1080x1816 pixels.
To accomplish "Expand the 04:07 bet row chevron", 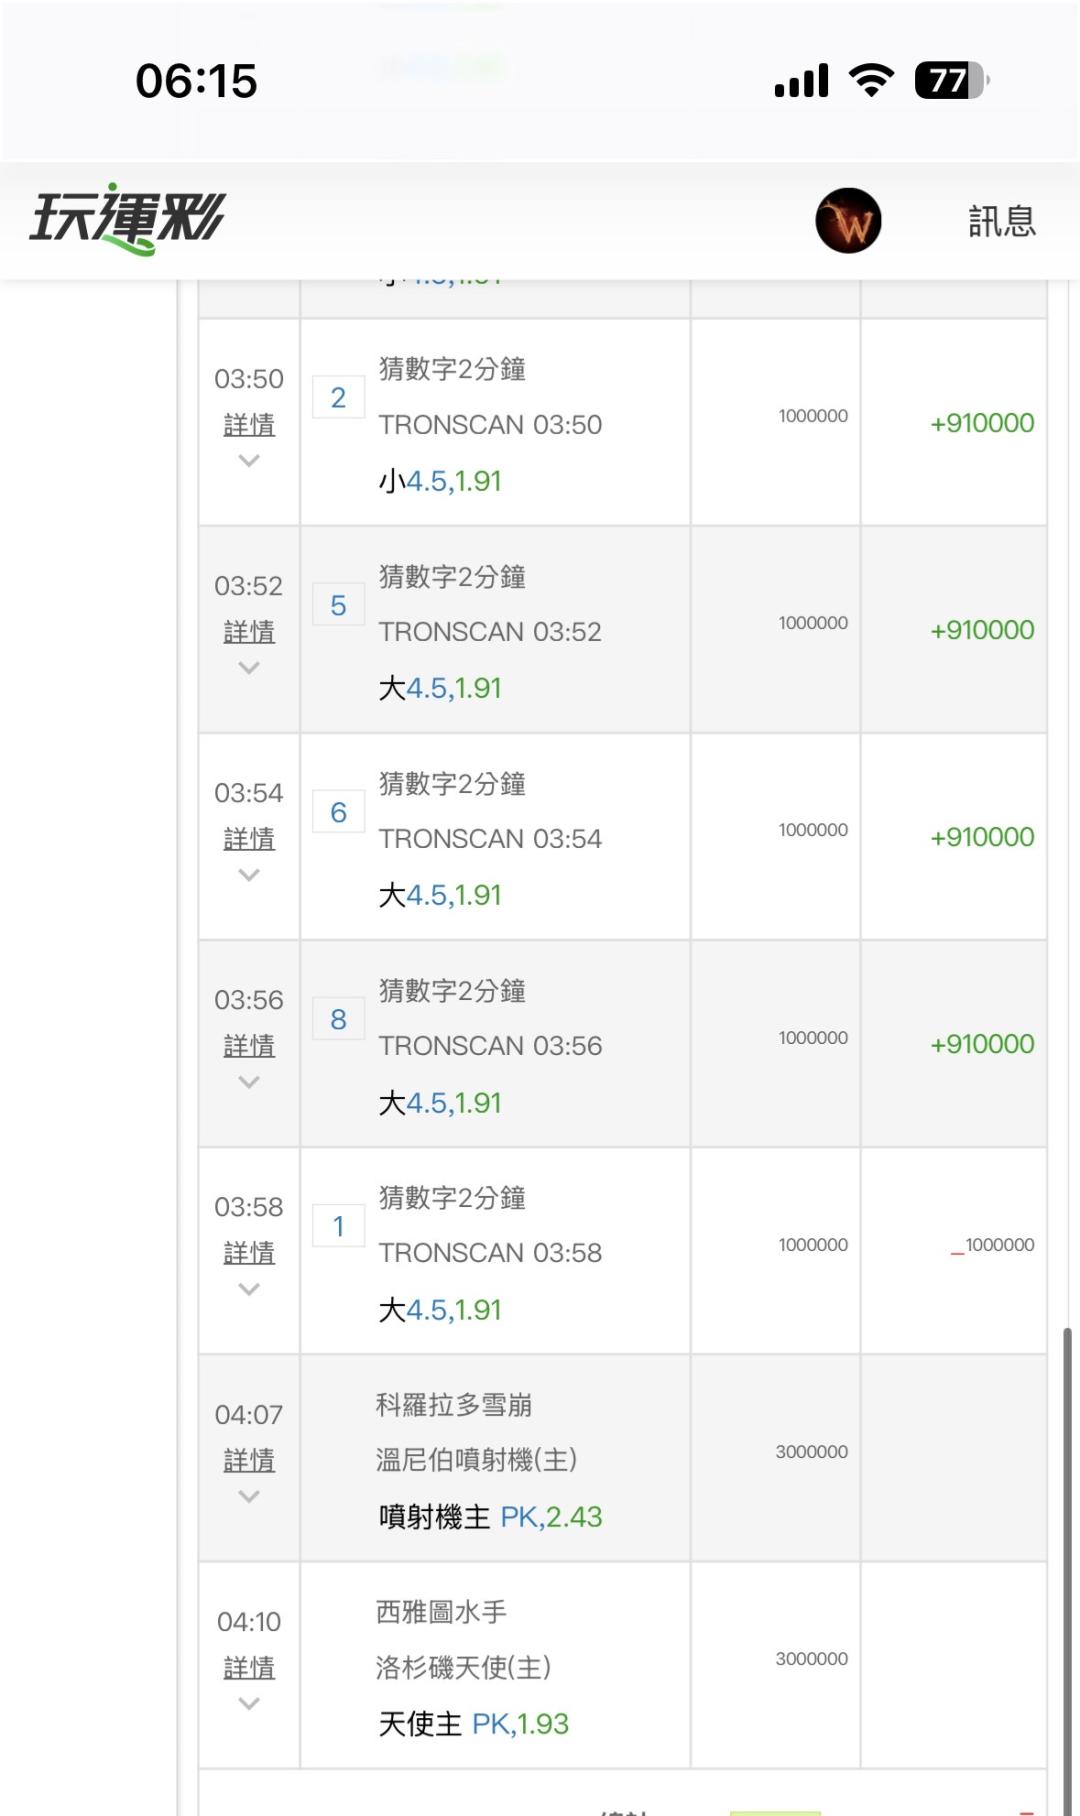I will click(249, 1496).
